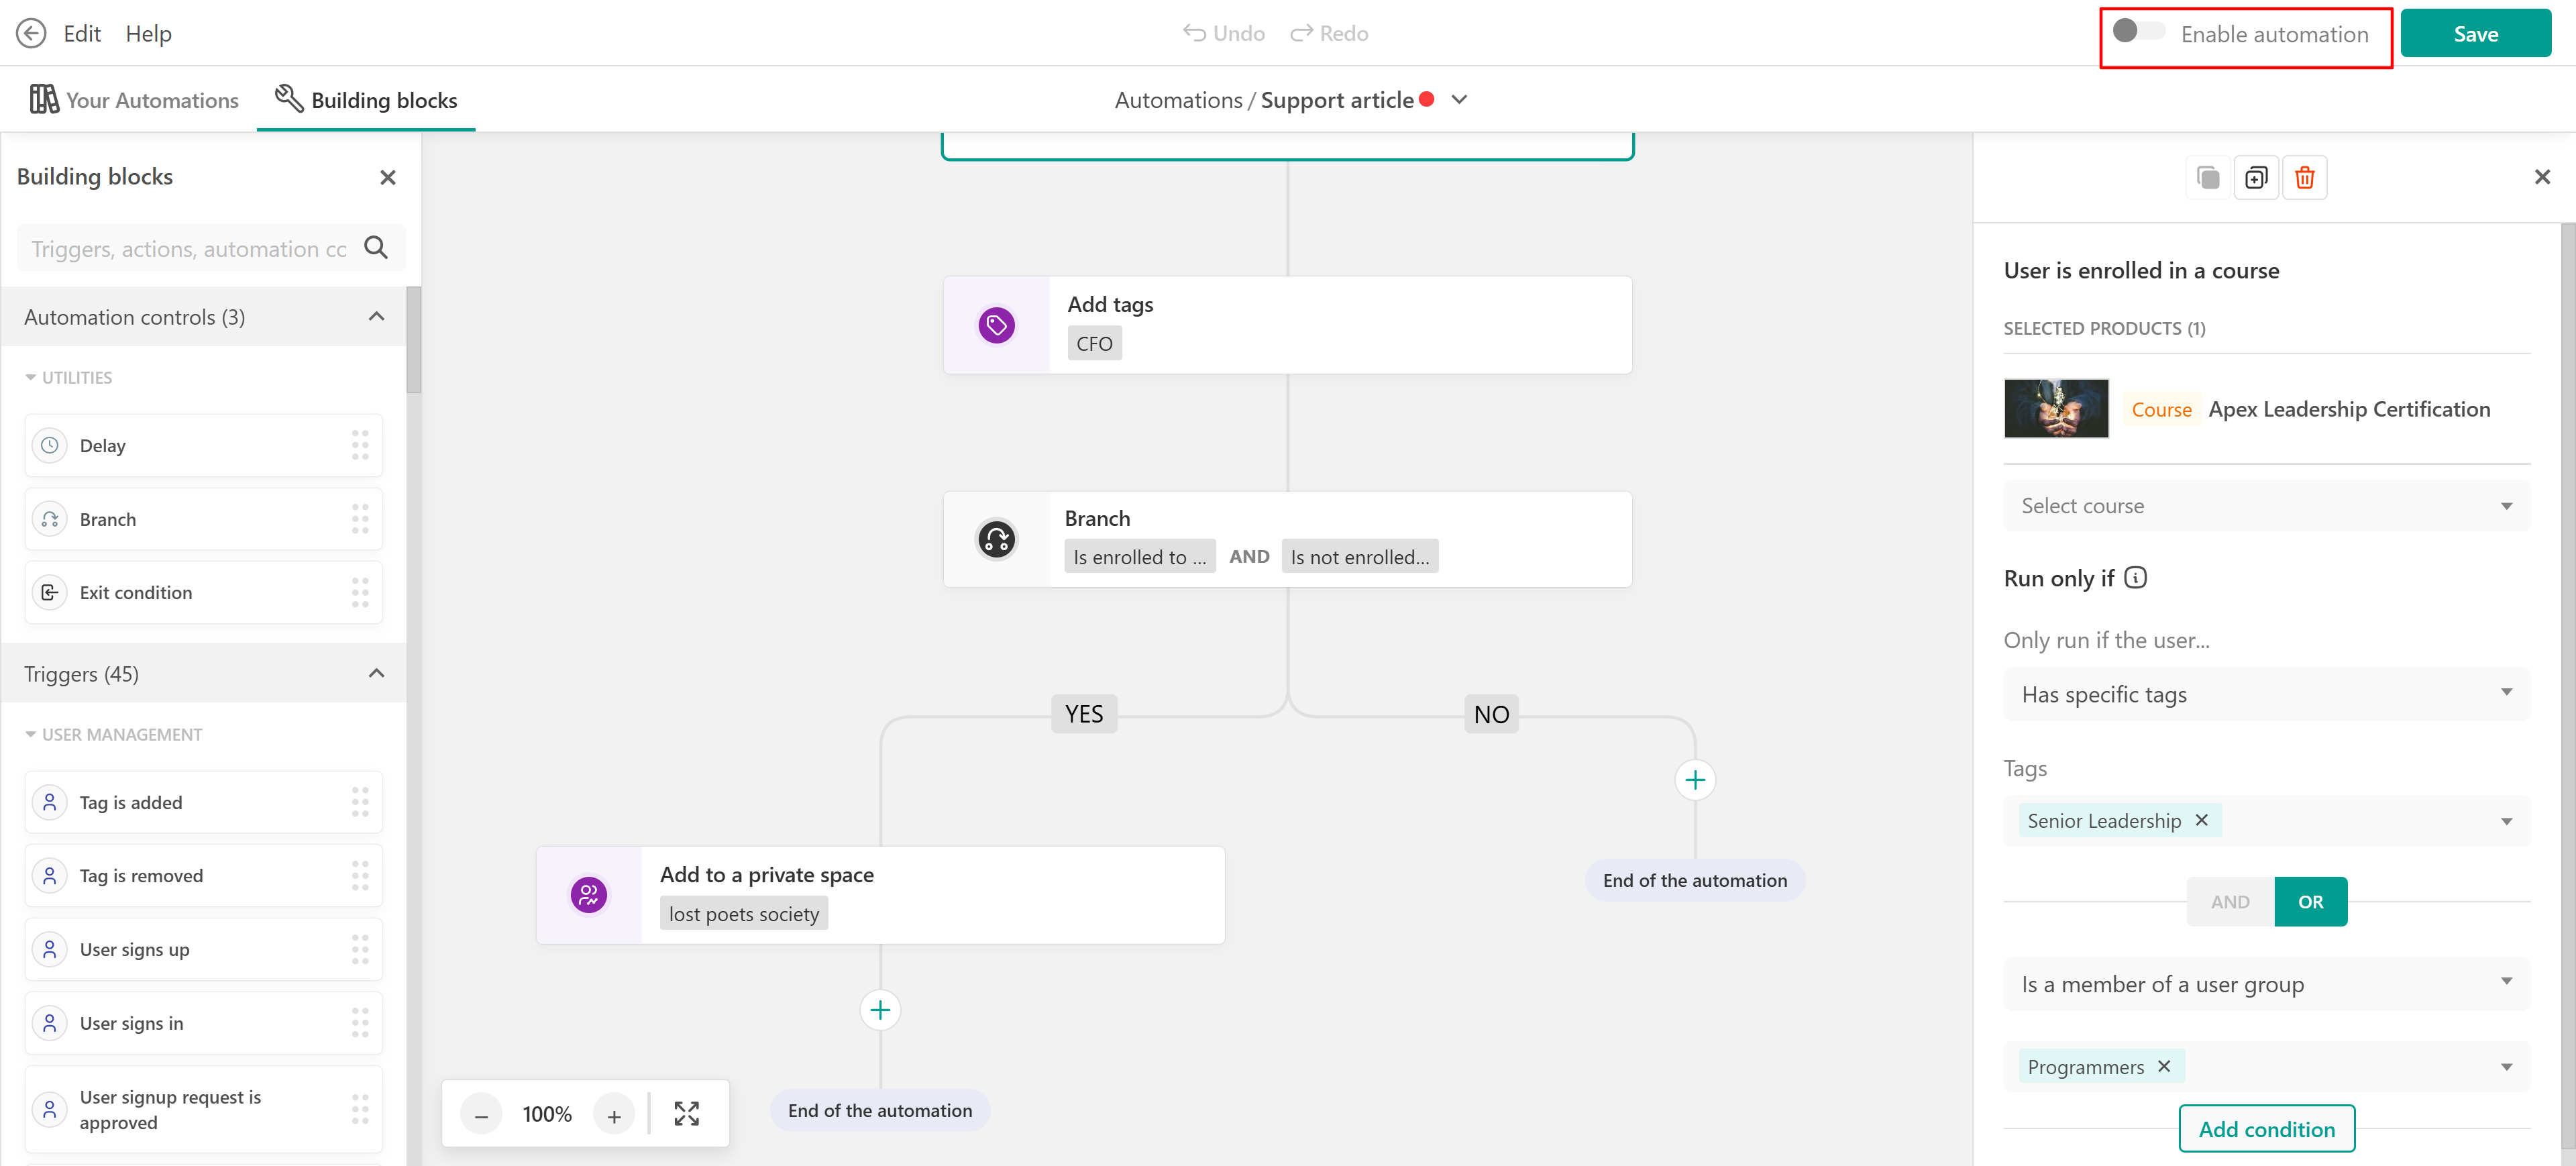Screen dimensions: 2576x1166
Task: Click Run only if info icon
Action: (x=2135, y=578)
